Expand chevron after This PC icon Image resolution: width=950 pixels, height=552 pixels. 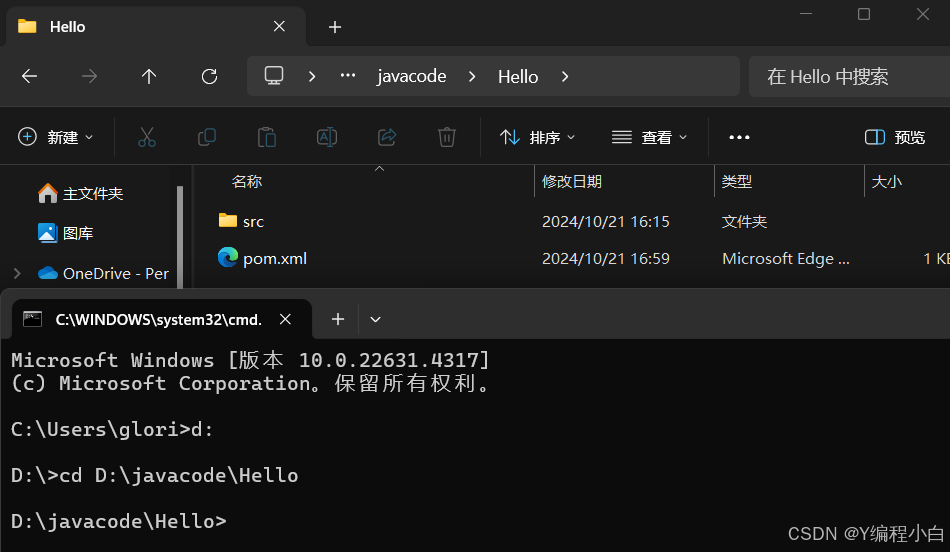pos(312,76)
